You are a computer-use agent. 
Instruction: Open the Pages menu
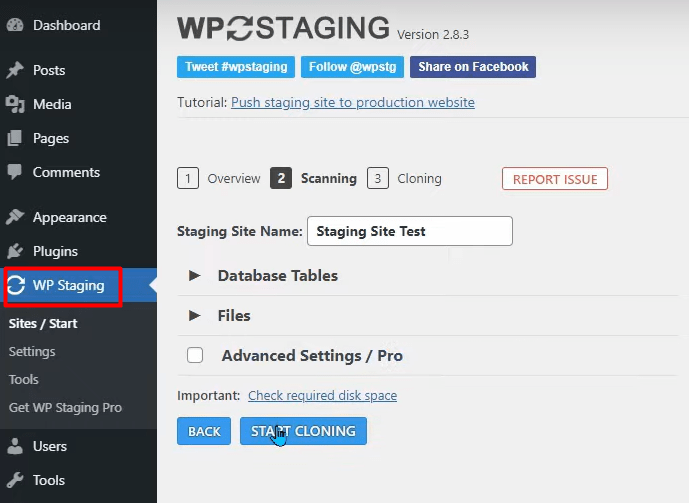[x=51, y=138]
